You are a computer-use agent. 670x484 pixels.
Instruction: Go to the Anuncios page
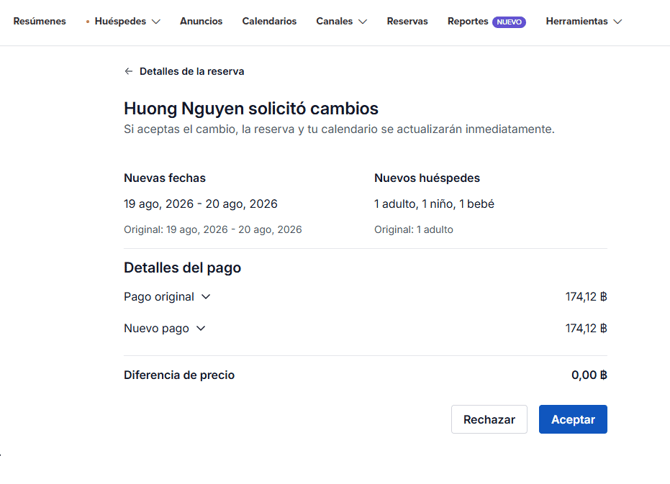tap(201, 21)
